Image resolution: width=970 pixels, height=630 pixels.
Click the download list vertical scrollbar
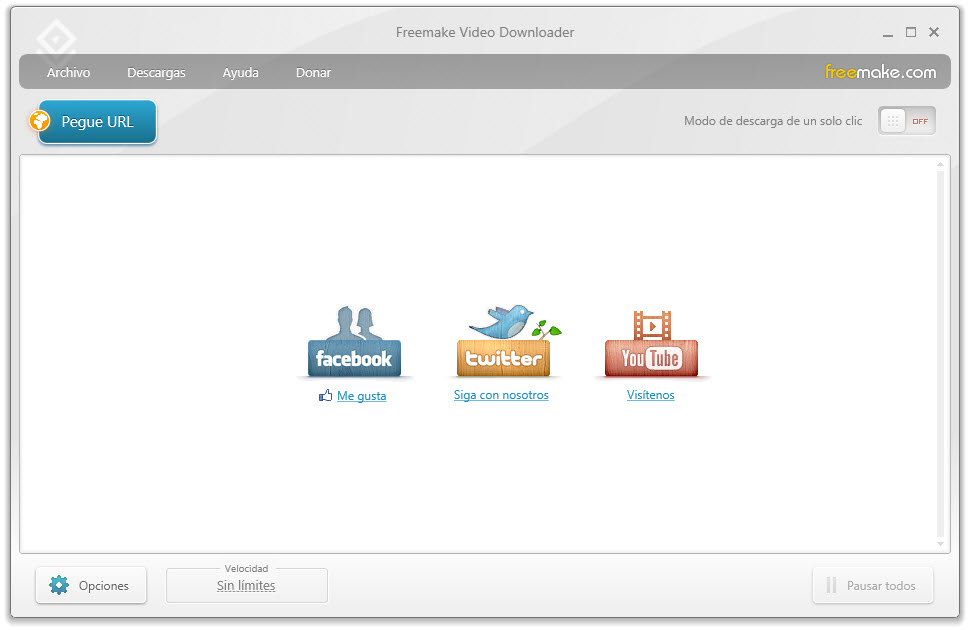(940, 354)
